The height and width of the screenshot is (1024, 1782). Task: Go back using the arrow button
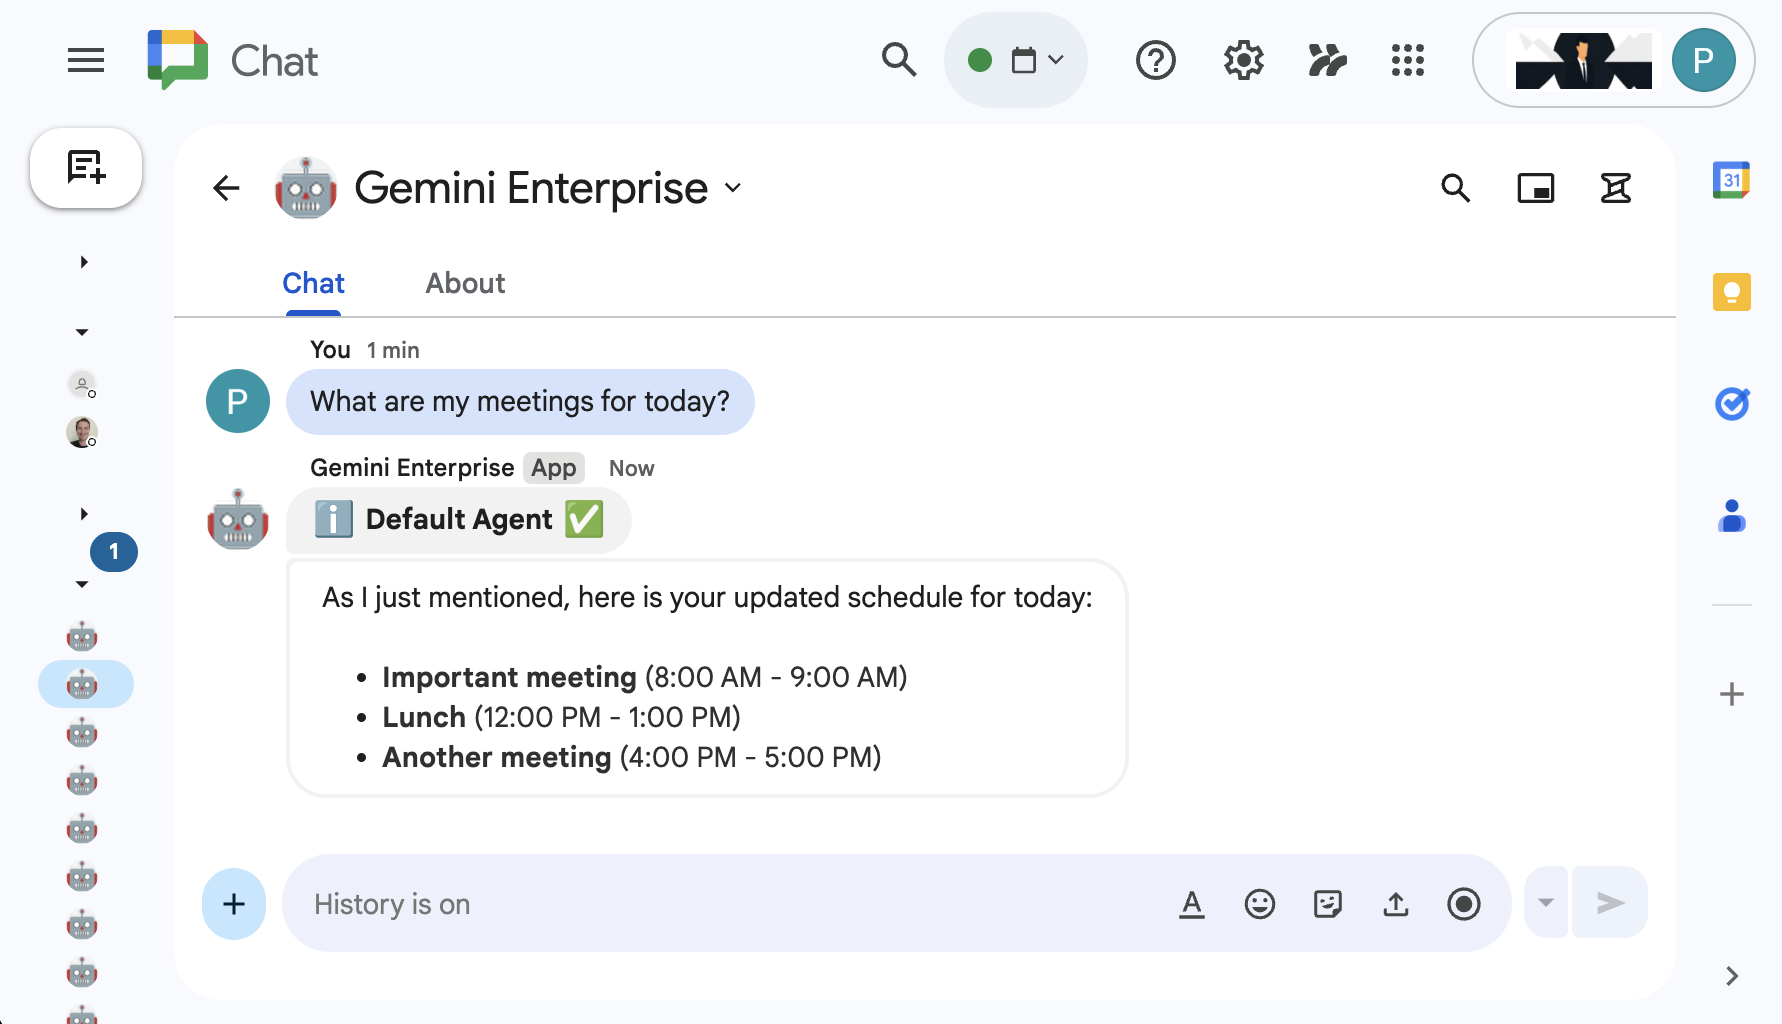click(x=227, y=188)
